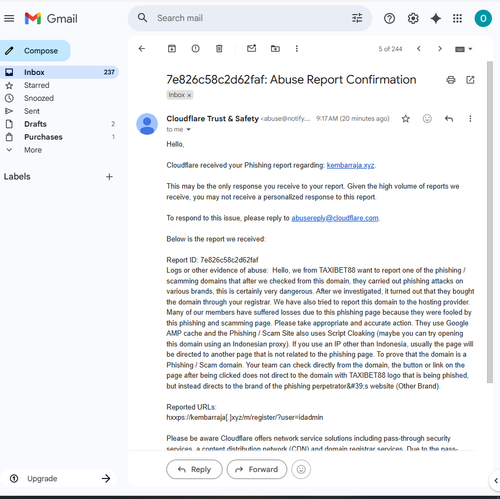Open emoji reaction button near Forward
Image resolution: width=500 pixels, height=499 pixels.
(x=301, y=469)
